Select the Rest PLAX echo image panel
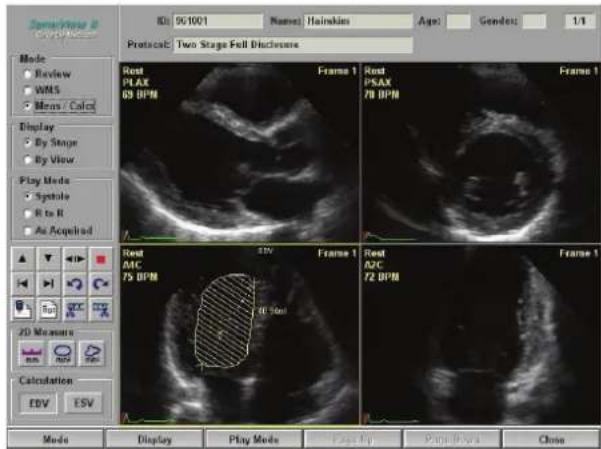The height and width of the screenshot is (449, 601). click(239, 153)
